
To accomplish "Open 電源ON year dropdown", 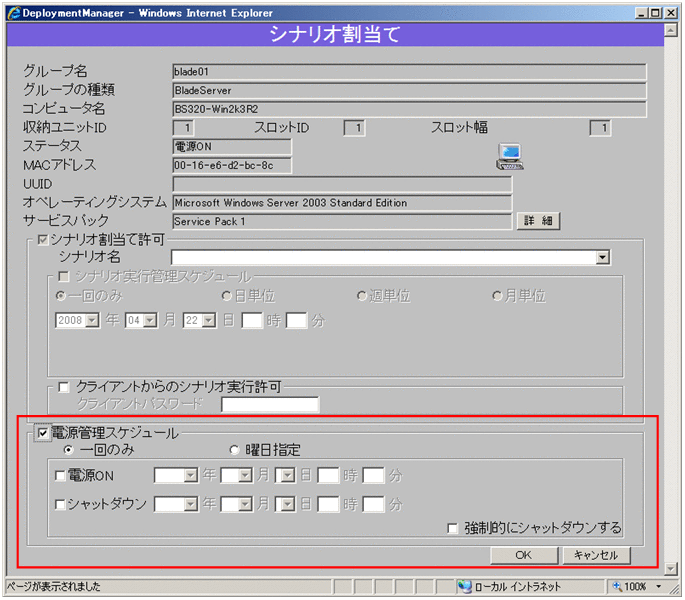I will tap(191, 475).
